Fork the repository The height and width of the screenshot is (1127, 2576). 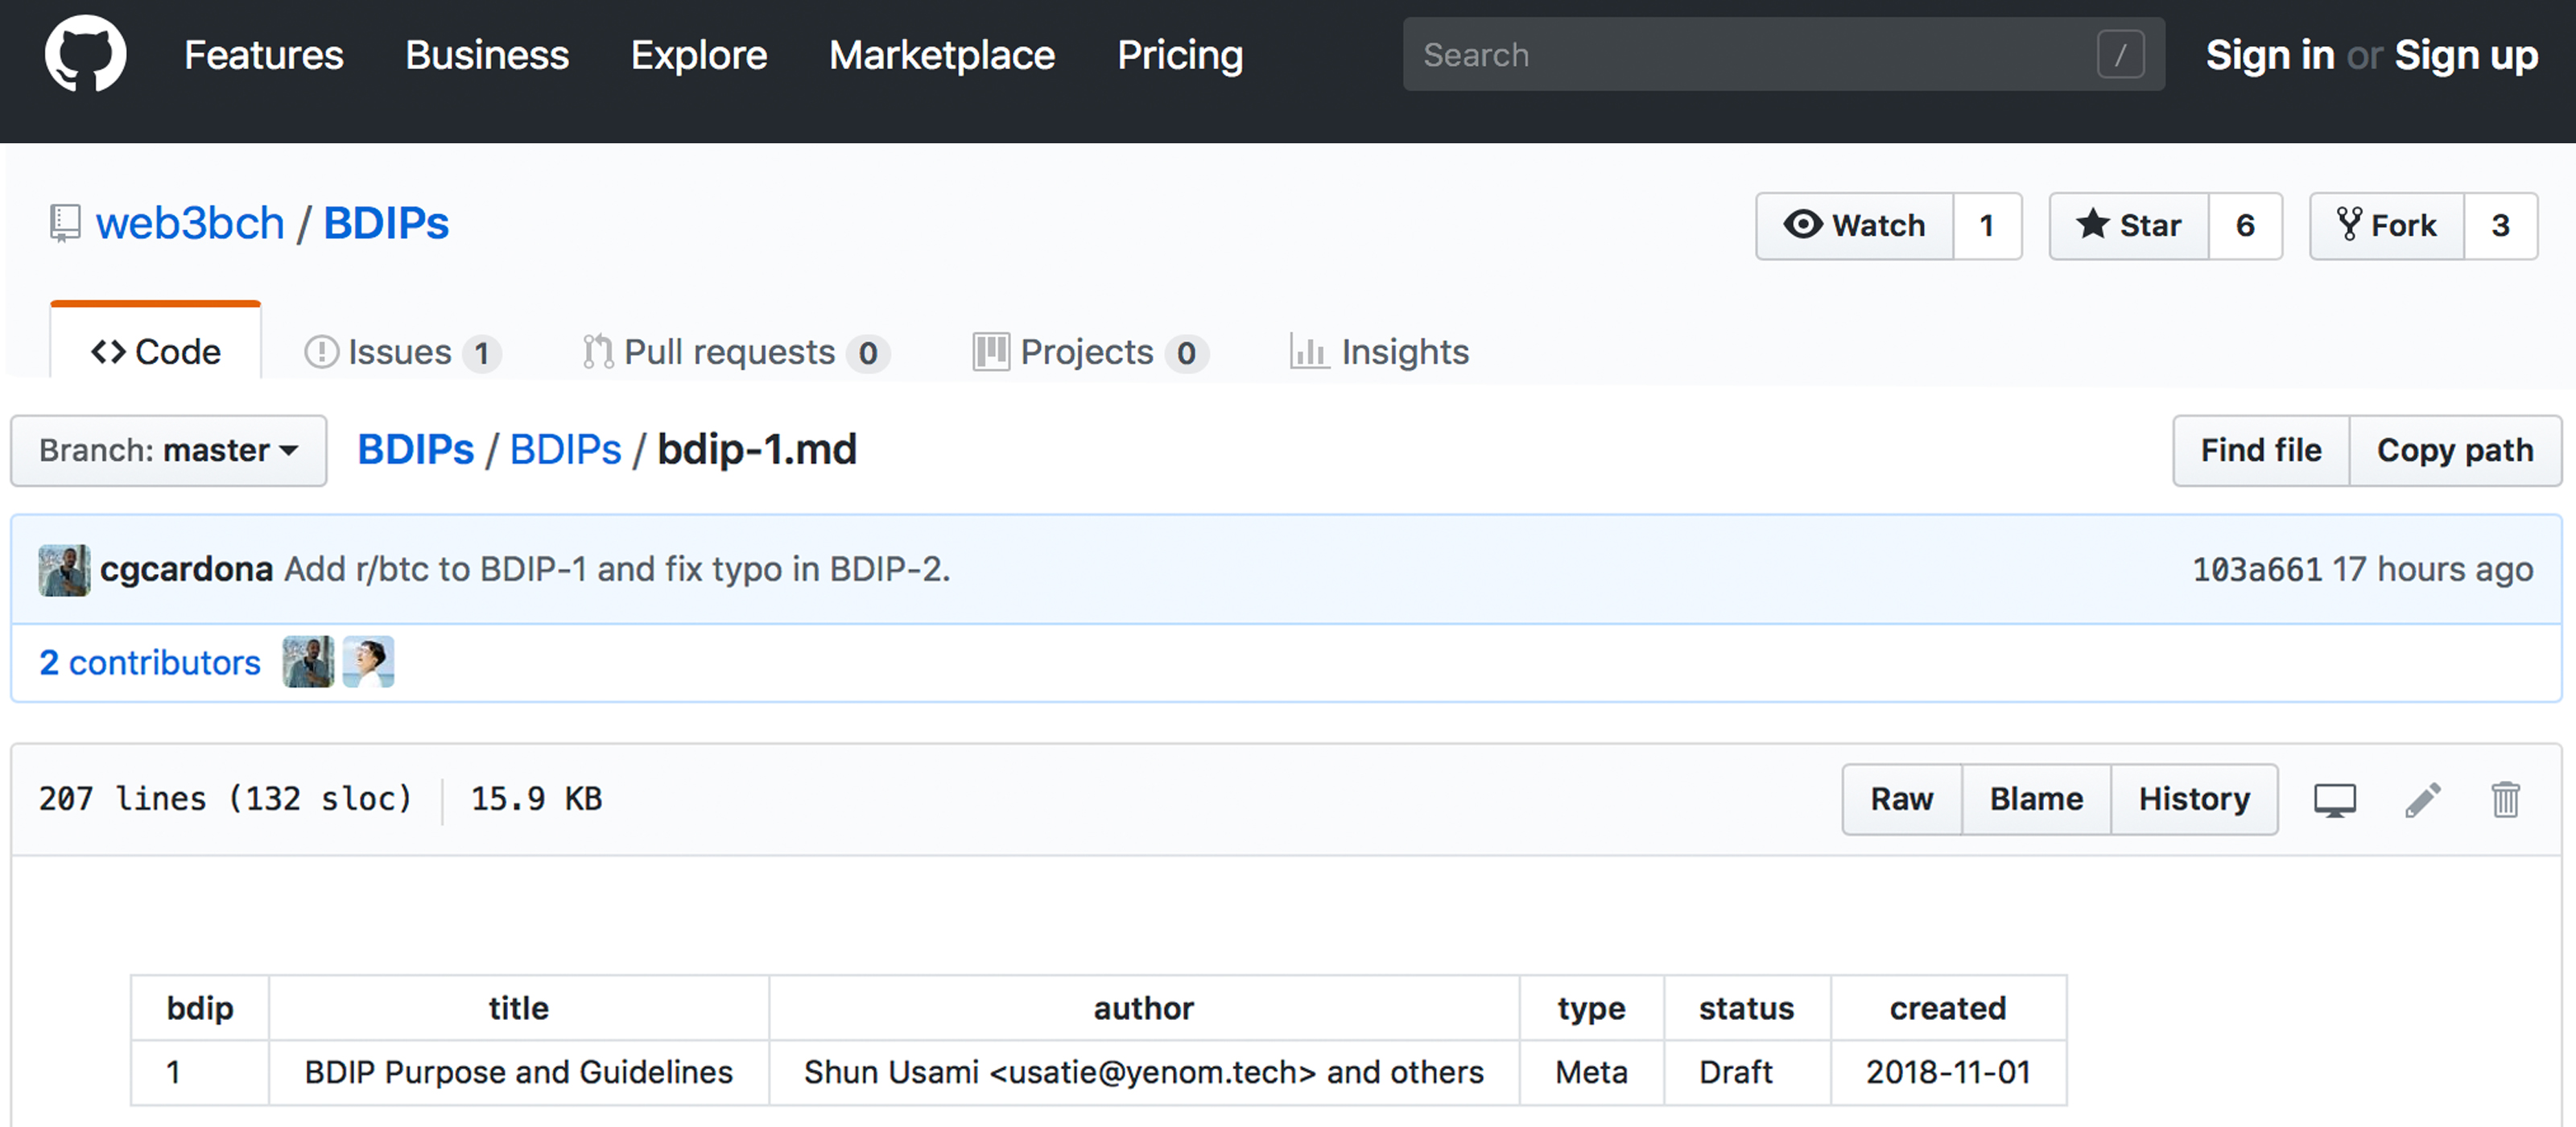point(2387,226)
